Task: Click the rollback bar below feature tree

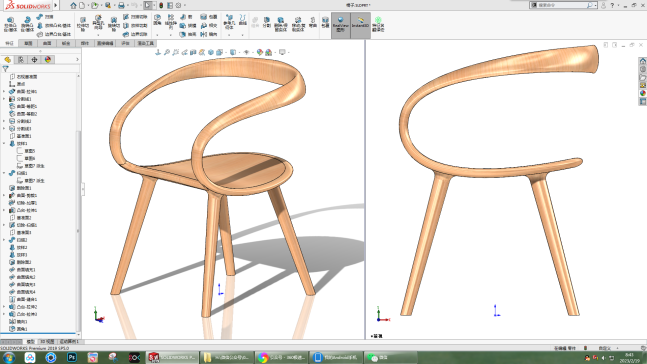Action: pyautogui.click(x=38, y=333)
